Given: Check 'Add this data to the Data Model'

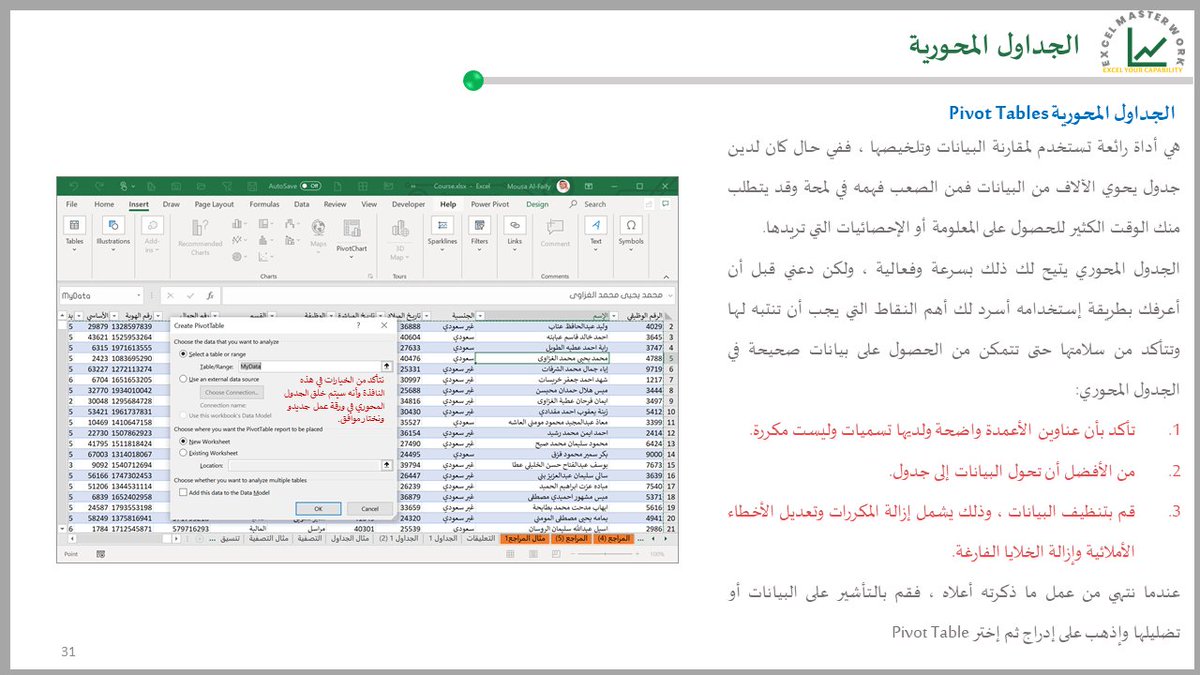Looking at the screenshot, I should click(183, 492).
